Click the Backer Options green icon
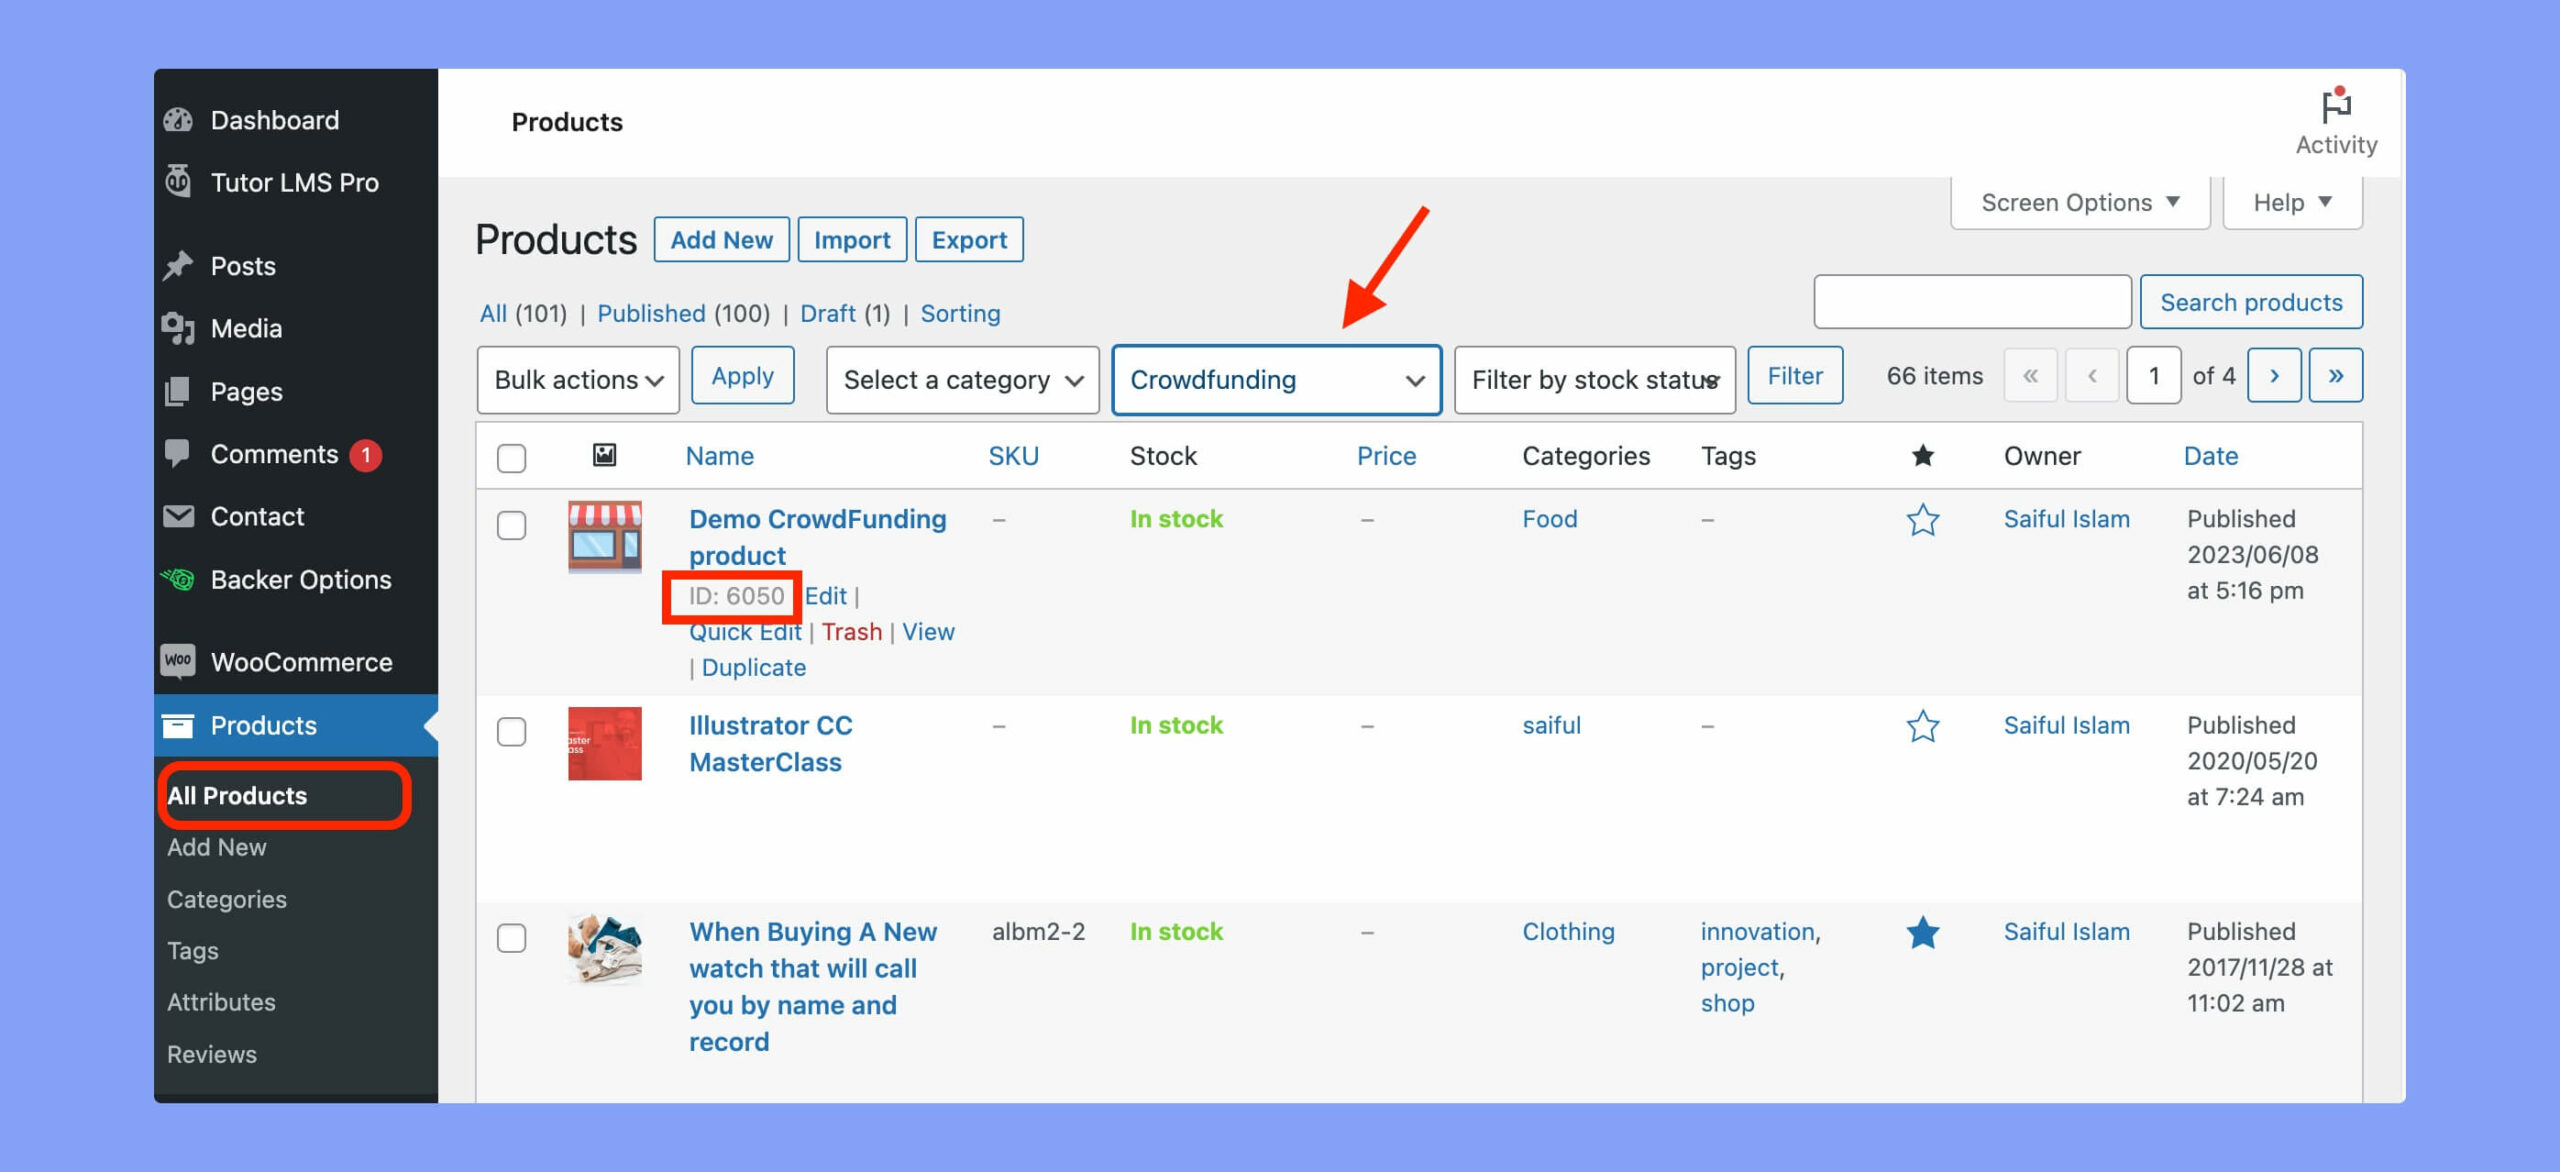 coord(178,579)
